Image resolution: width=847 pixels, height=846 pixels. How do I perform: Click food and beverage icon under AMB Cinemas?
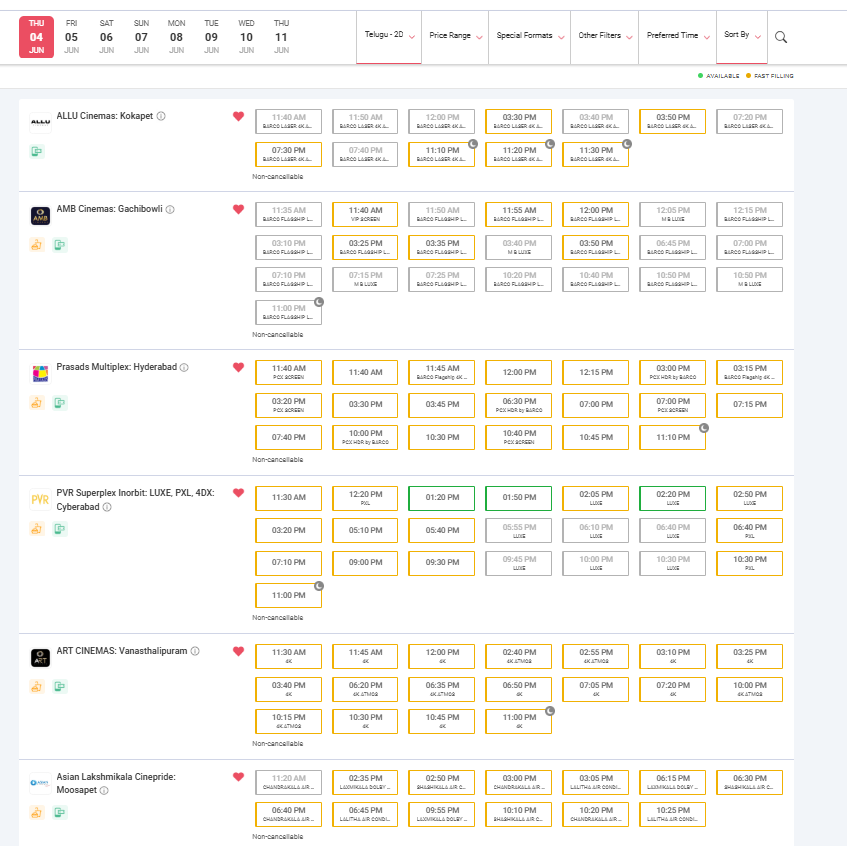tap(37, 245)
